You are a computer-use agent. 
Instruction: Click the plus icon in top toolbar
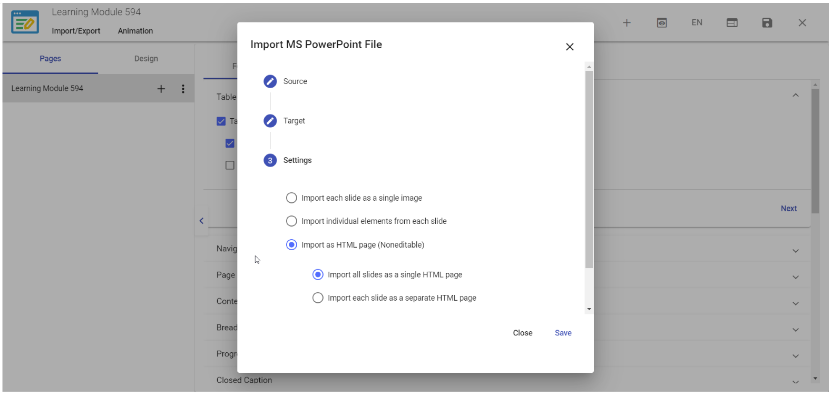point(626,23)
